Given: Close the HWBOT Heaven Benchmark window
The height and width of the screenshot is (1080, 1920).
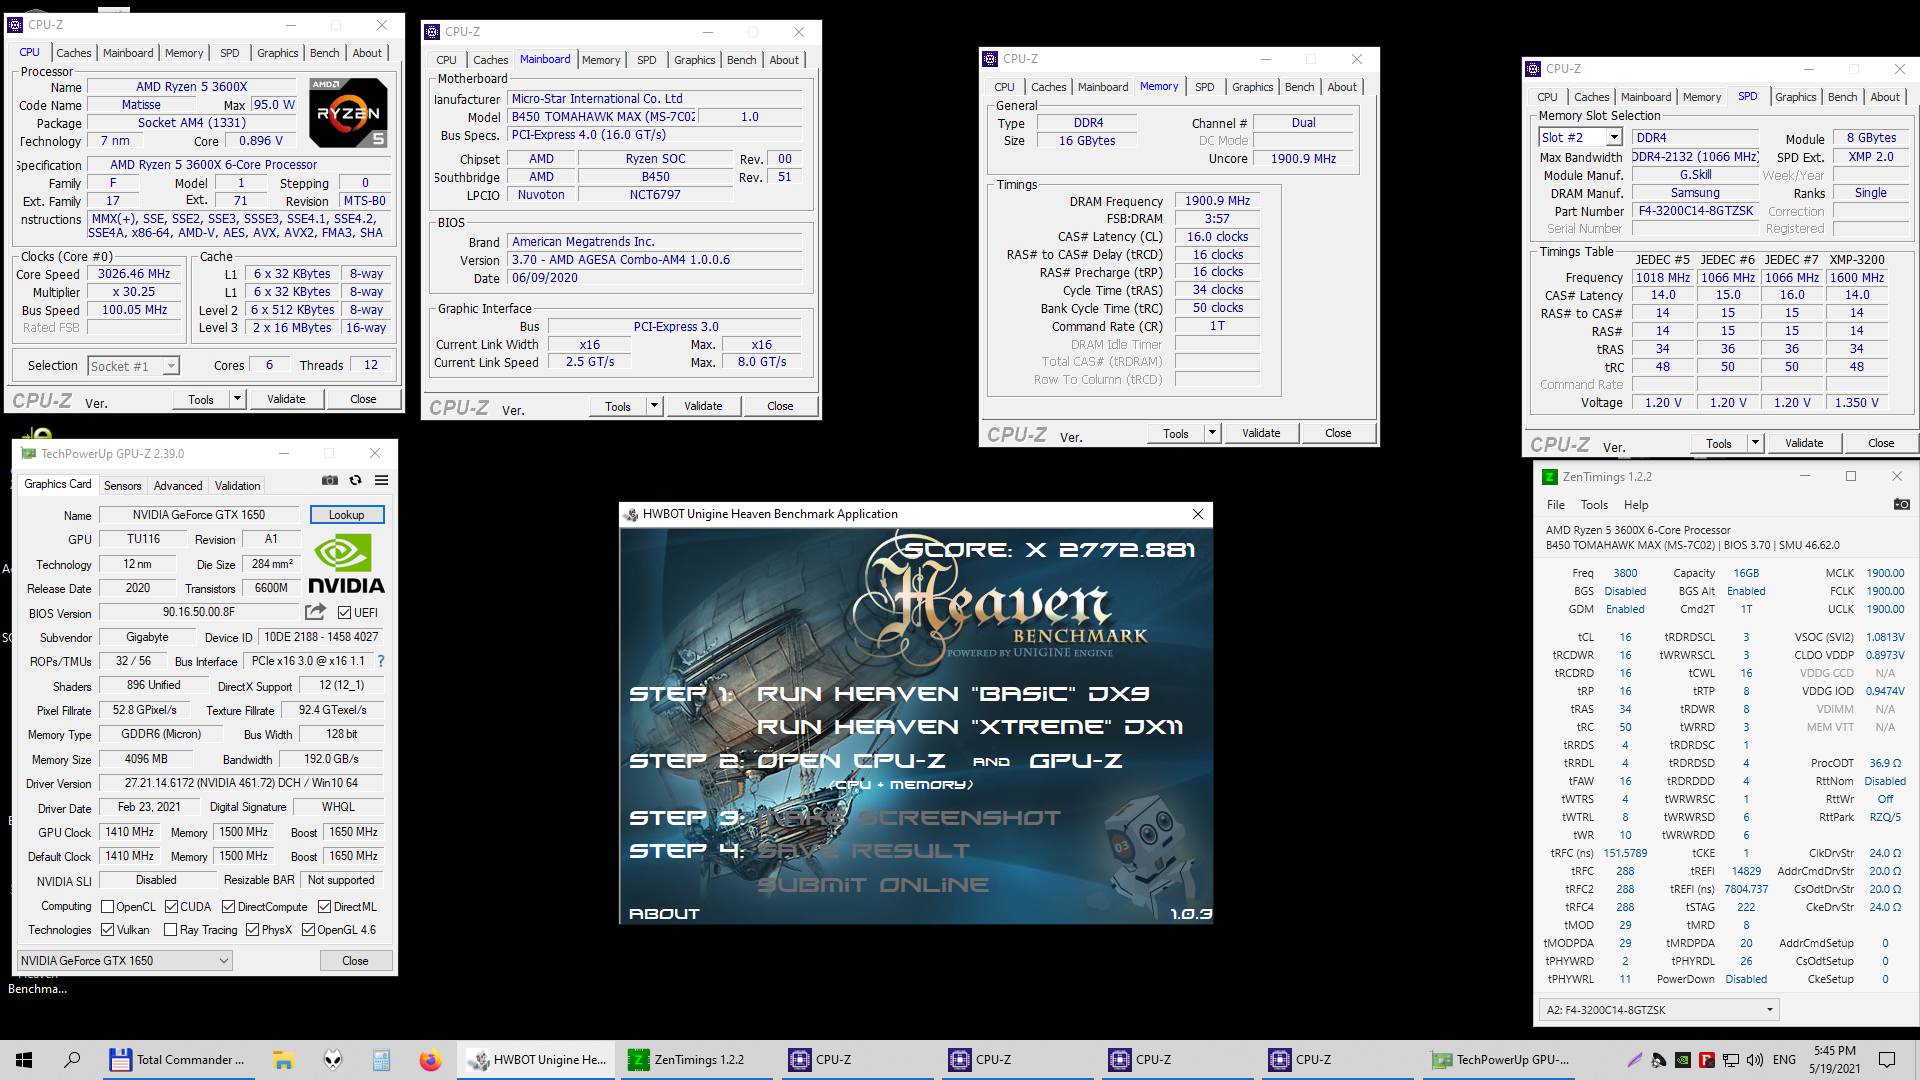Looking at the screenshot, I should 1197,514.
